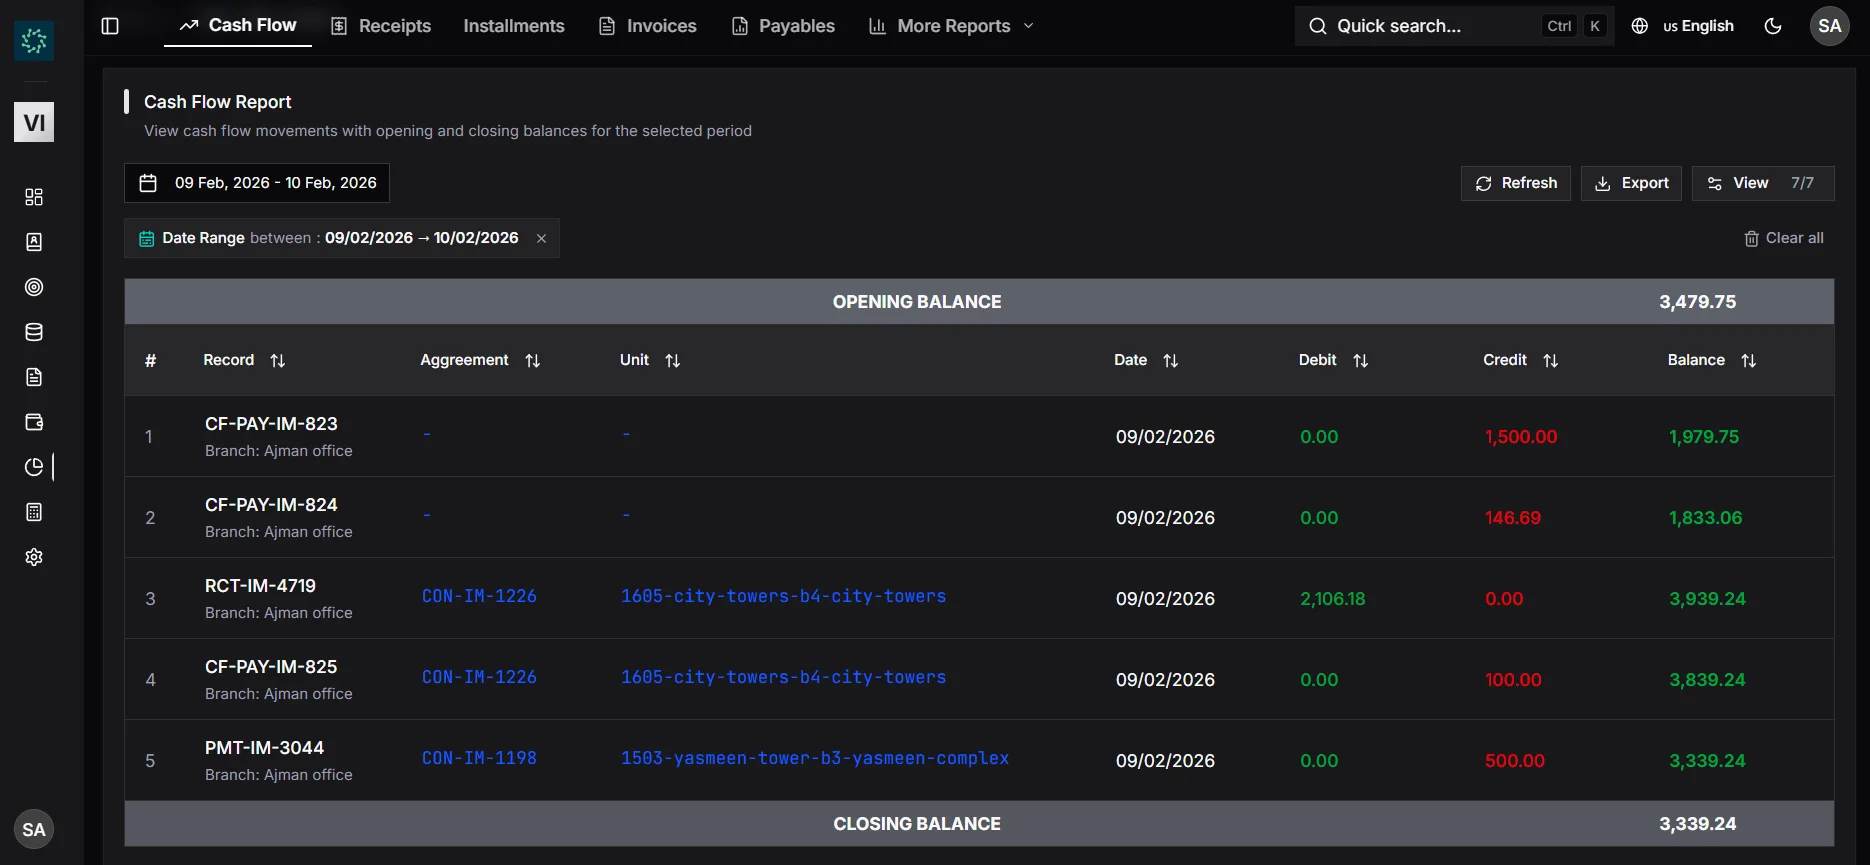Sort table by Balance column
This screenshot has height=865, width=1870.
(x=1748, y=361)
